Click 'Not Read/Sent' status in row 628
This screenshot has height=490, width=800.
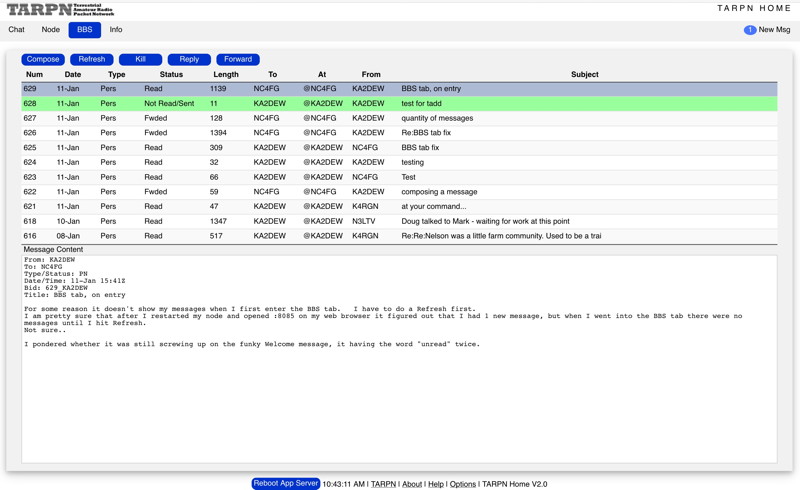[x=169, y=104]
